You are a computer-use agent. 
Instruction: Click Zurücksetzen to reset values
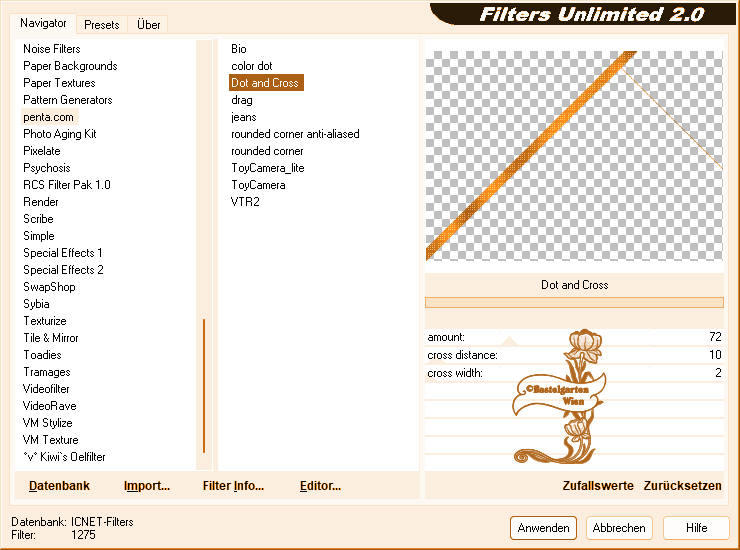pos(682,486)
